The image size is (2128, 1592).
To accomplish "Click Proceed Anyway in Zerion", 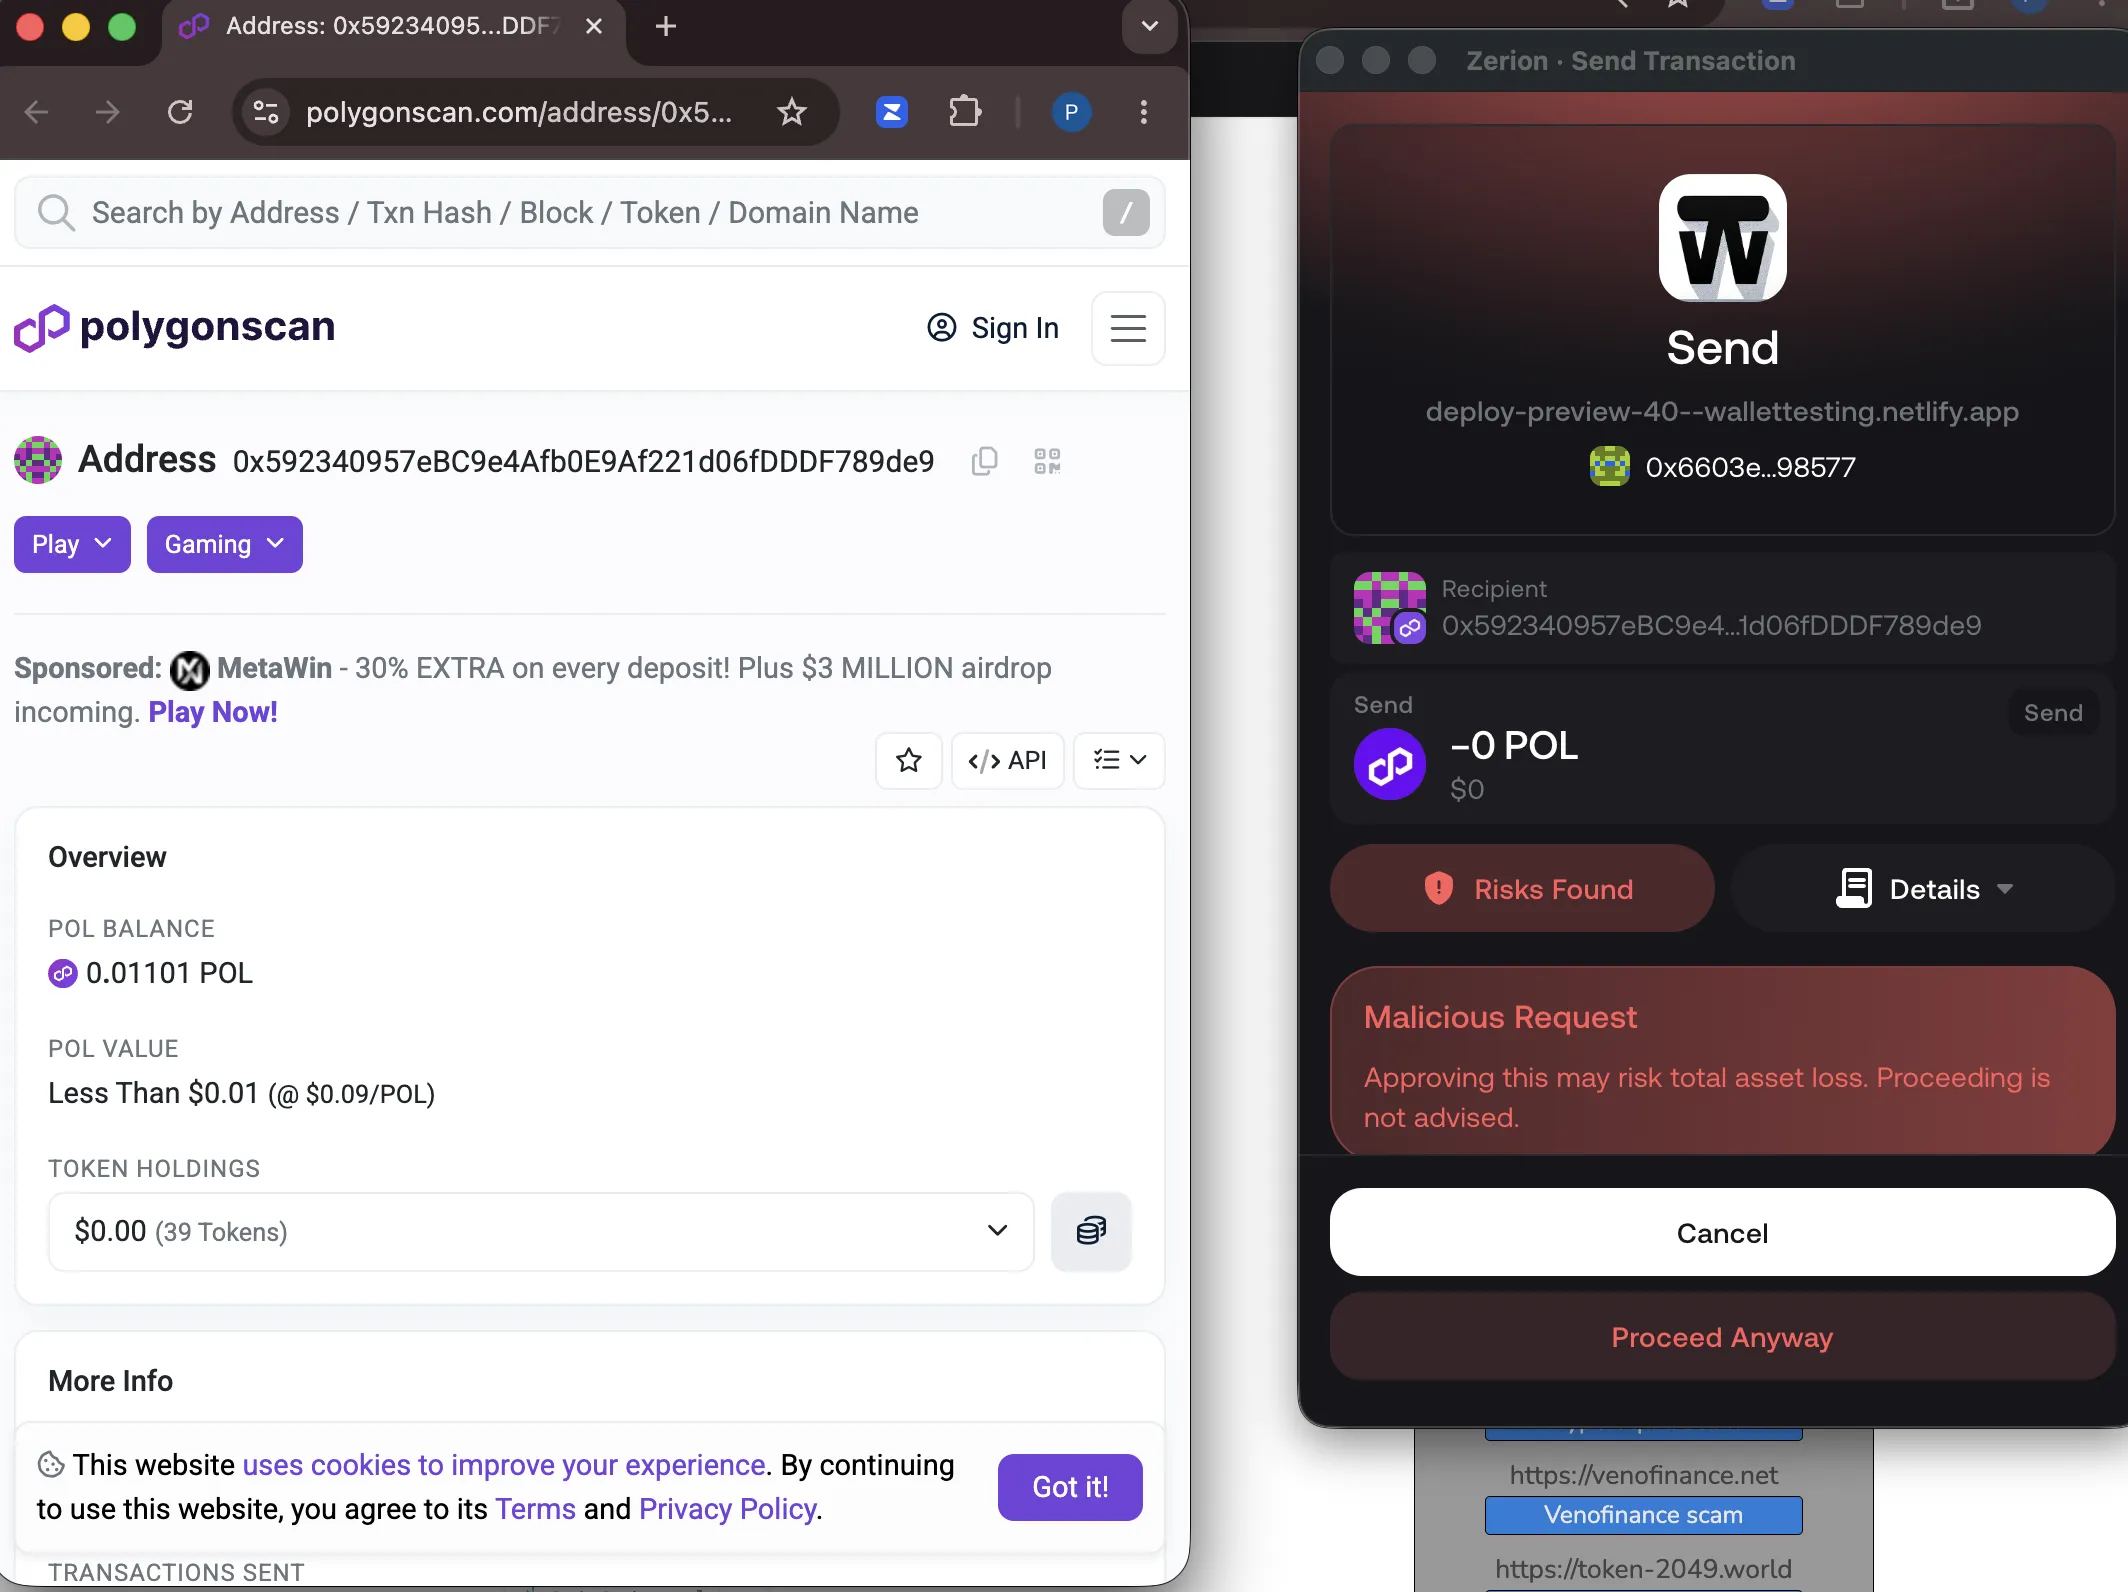I will [1722, 1337].
